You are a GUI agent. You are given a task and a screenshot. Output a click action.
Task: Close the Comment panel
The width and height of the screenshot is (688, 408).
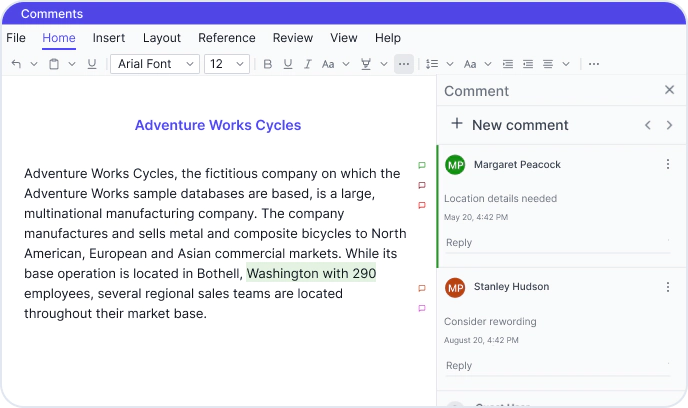(x=669, y=90)
